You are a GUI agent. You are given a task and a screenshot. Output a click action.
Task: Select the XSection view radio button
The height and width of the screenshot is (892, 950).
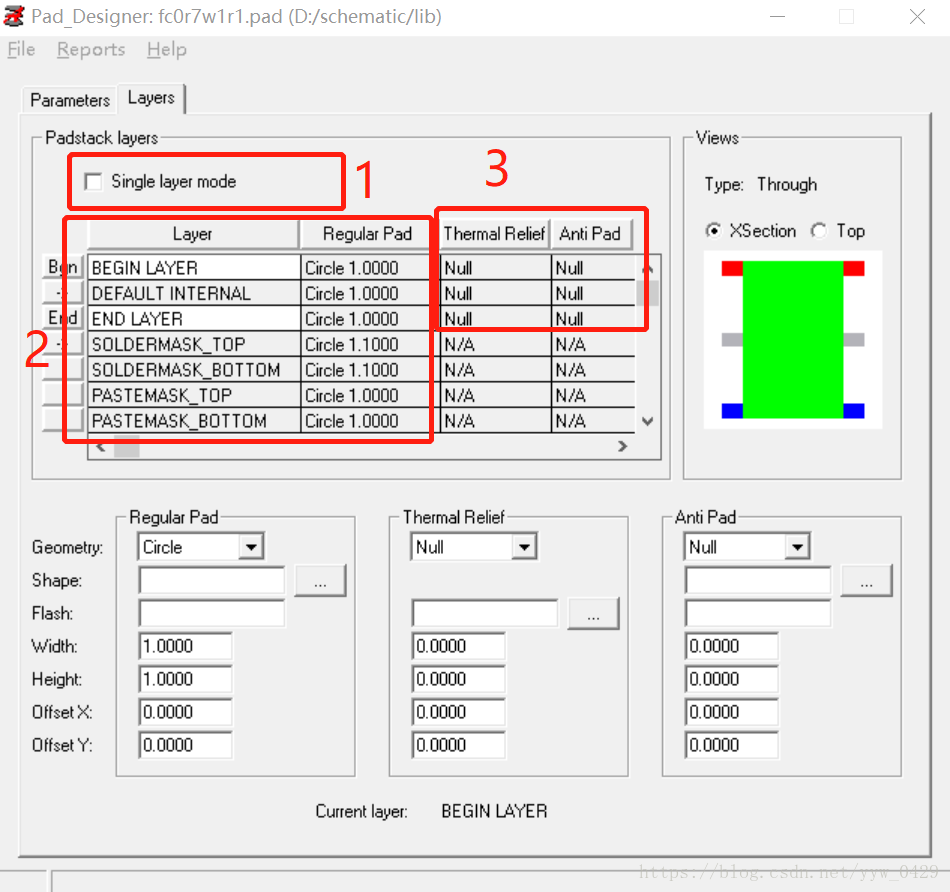click(x=714, y=231)
